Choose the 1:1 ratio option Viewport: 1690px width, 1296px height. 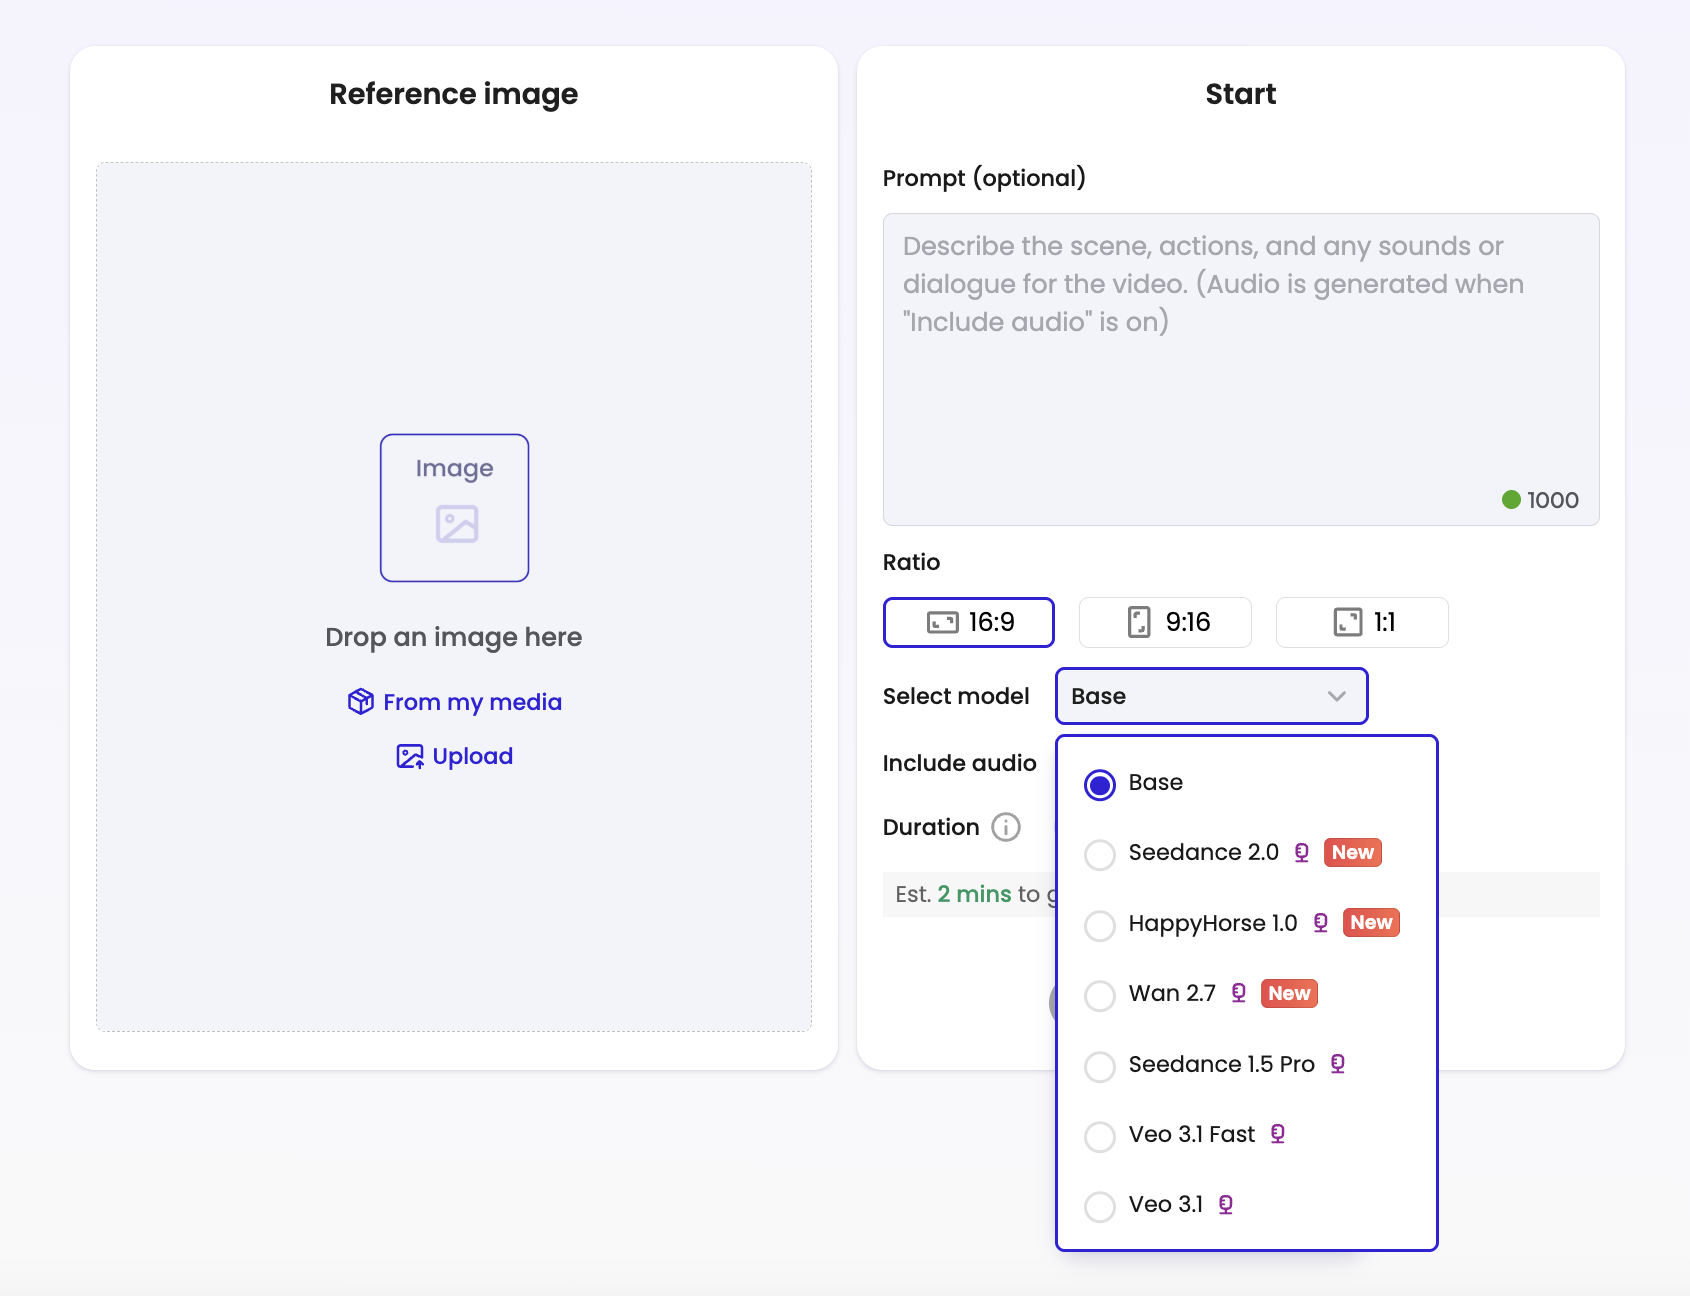(x=1362, y=622)
